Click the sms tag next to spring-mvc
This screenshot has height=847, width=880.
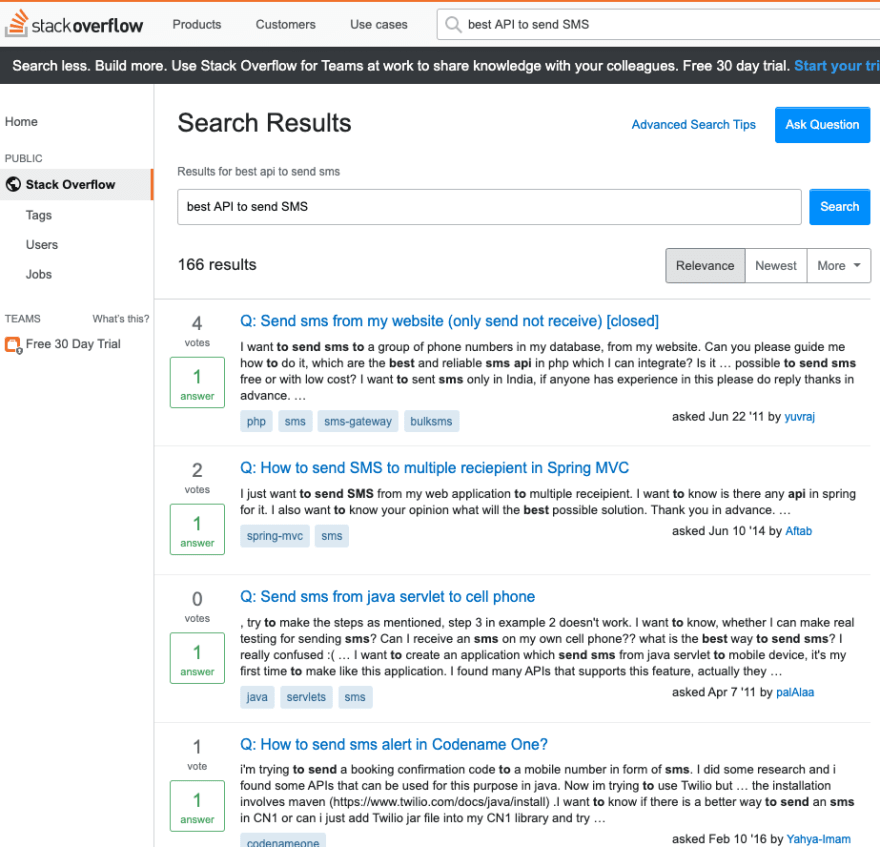click(x=332, y=535)
